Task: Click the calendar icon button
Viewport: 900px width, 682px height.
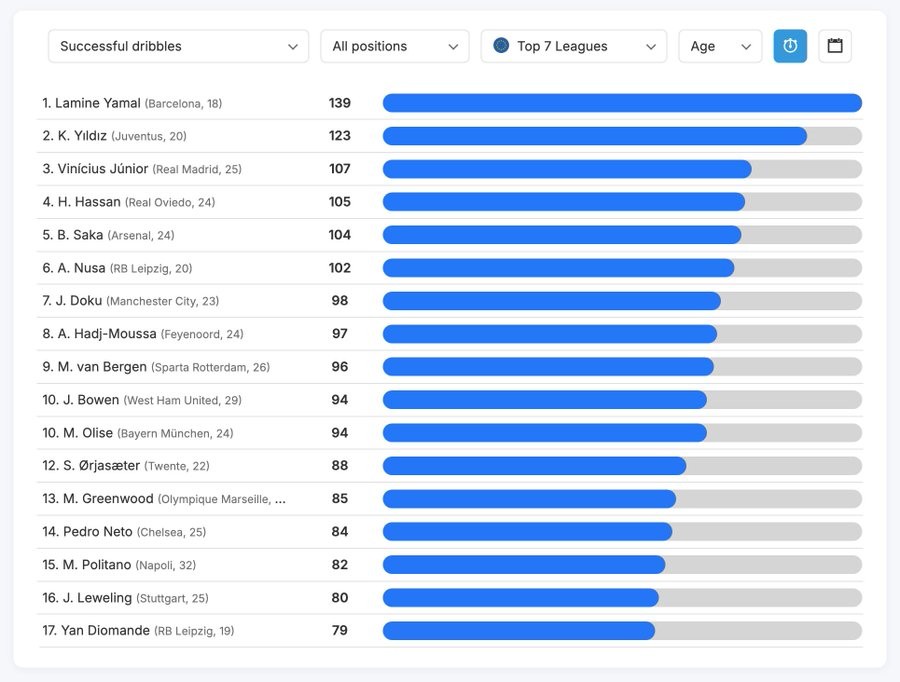Action: tap(835, 46)
